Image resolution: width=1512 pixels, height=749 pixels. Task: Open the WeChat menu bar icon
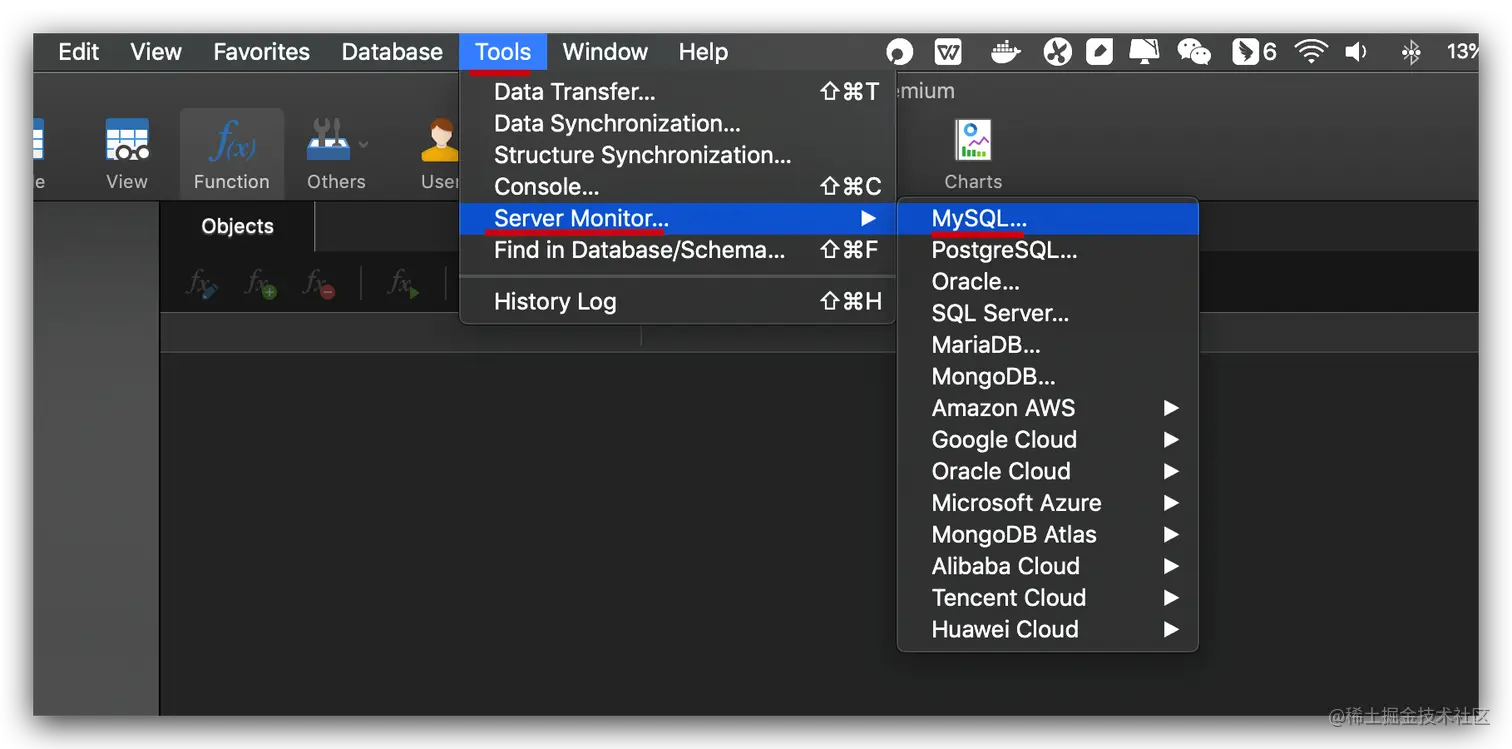(1194, 52)
